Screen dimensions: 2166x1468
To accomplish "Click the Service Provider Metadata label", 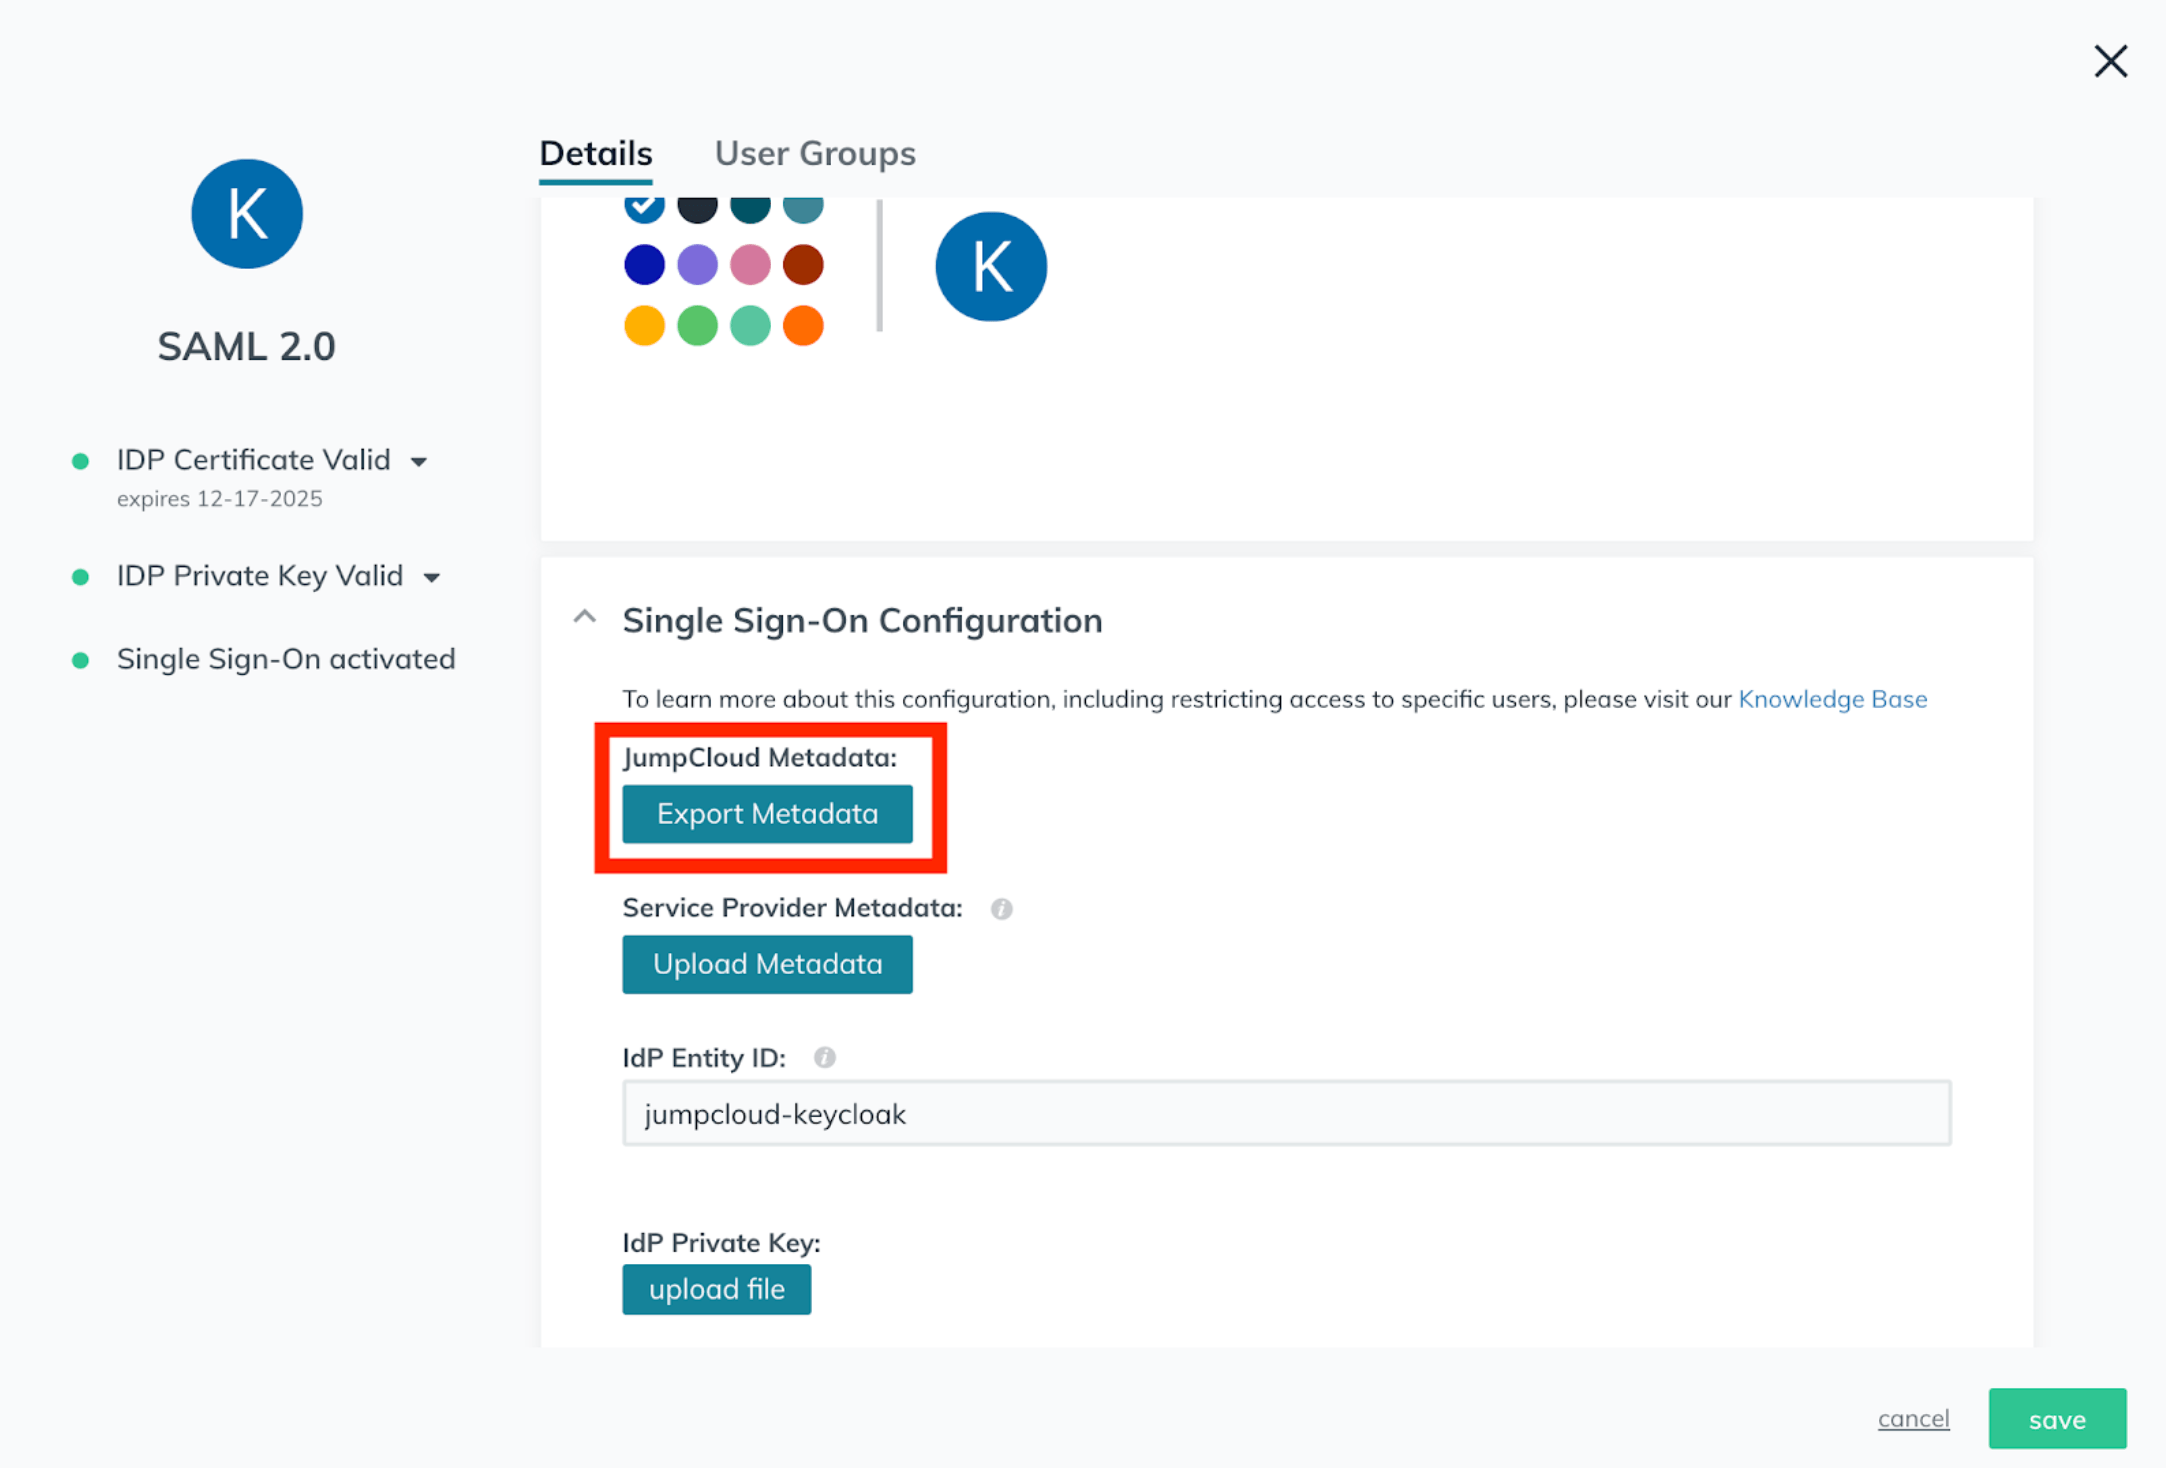I will pyautogui.click(x=792, y=907).
